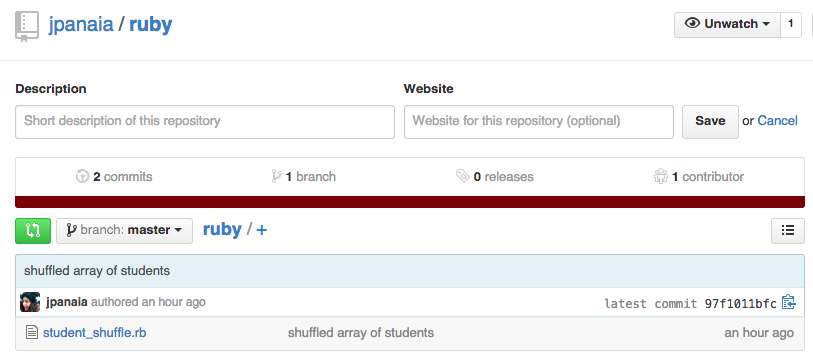813x363 pixels.
Task: Click the repository book icon
Action: click(x=27, y=26)
